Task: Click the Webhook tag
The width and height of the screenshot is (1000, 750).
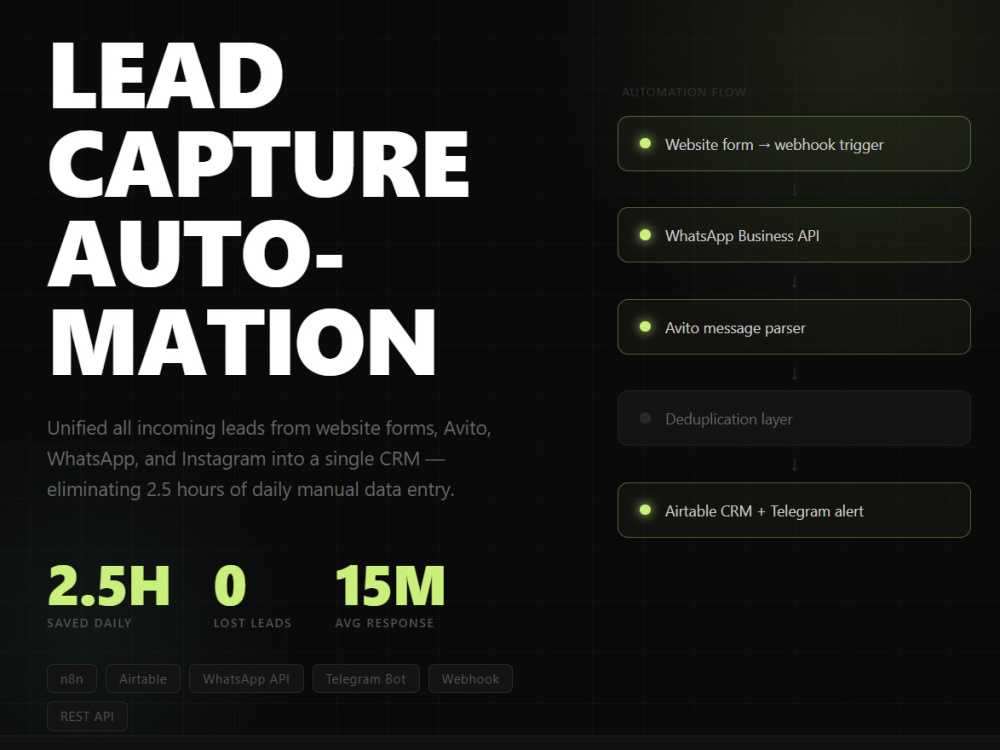Action: point(470,679)
